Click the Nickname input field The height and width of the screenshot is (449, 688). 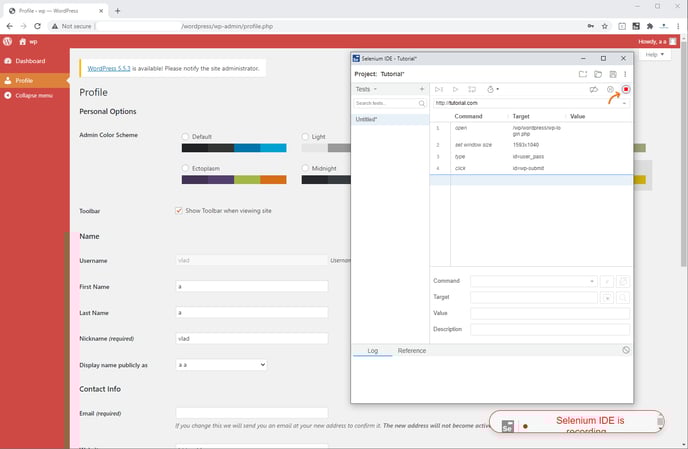pyautogui.click(x=252, y=338)
